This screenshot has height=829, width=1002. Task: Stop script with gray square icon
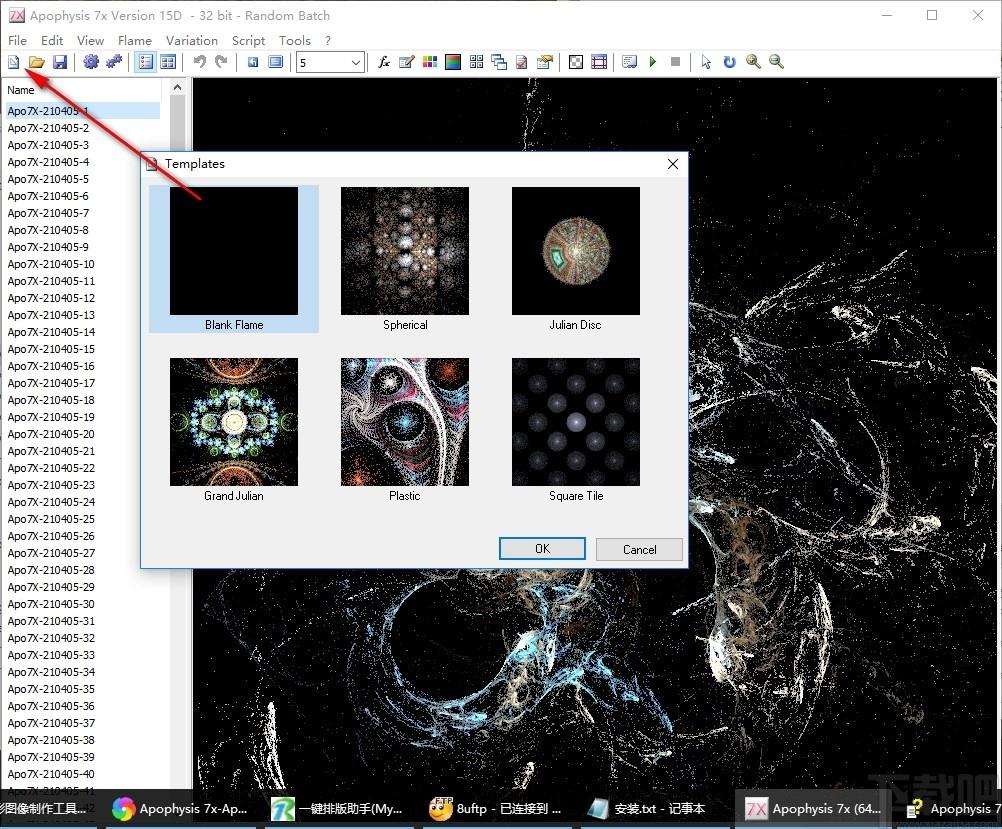pyautogui.click(x=675, y=62)
